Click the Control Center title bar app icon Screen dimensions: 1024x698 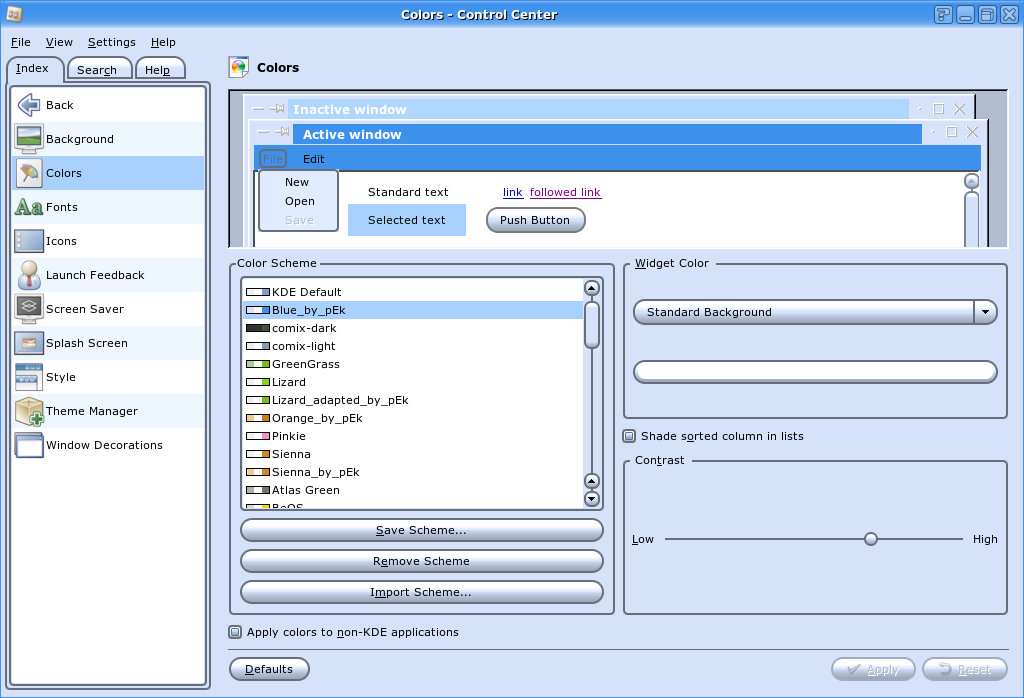pos(14,14)
